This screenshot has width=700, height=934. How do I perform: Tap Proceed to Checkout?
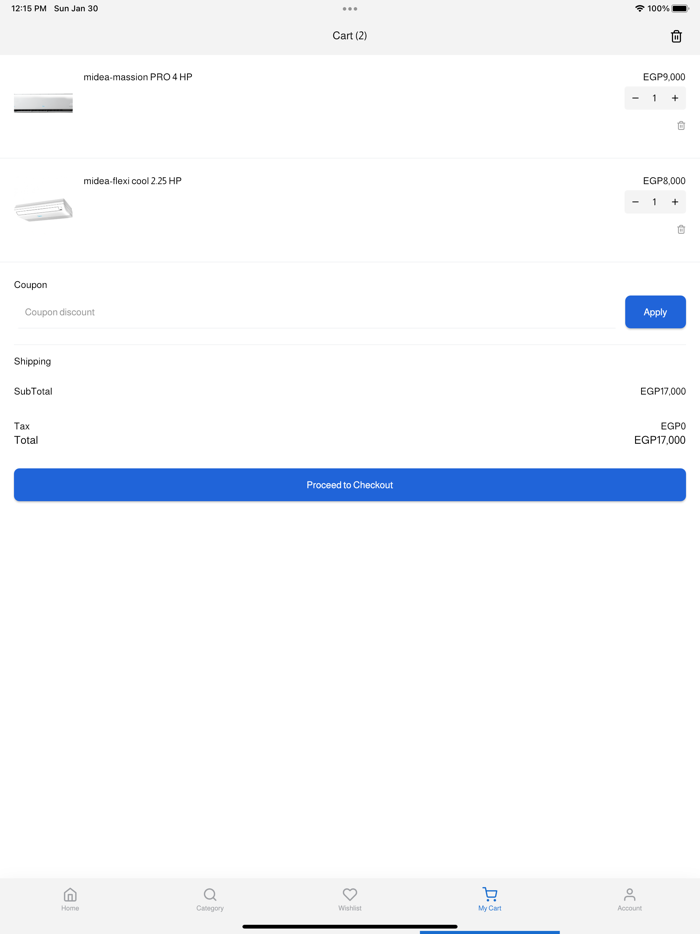click(349, 484)
